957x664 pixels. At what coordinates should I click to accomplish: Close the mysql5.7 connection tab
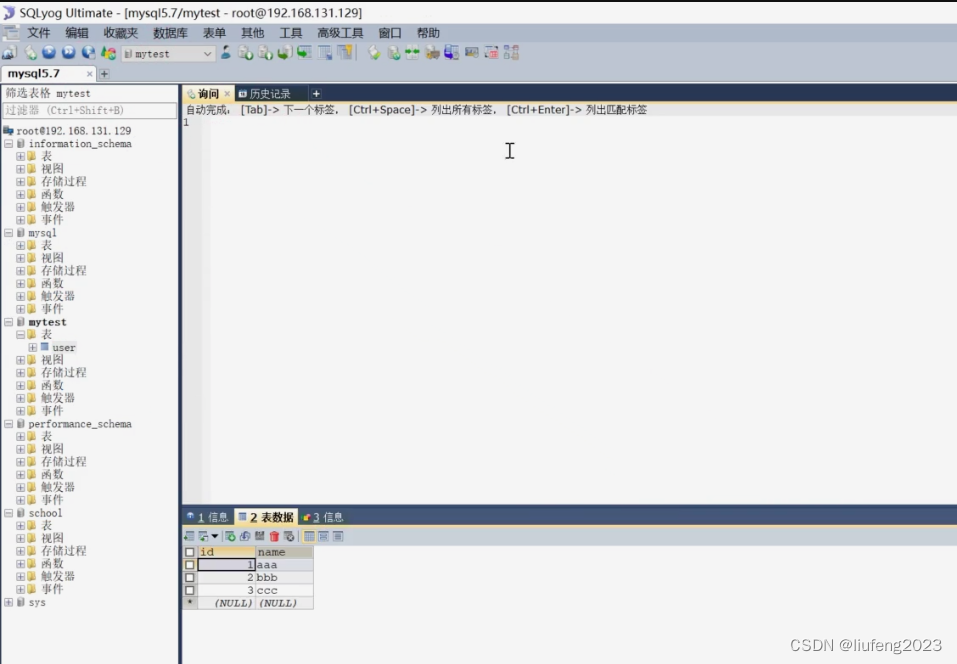click(x=90, y=74)
